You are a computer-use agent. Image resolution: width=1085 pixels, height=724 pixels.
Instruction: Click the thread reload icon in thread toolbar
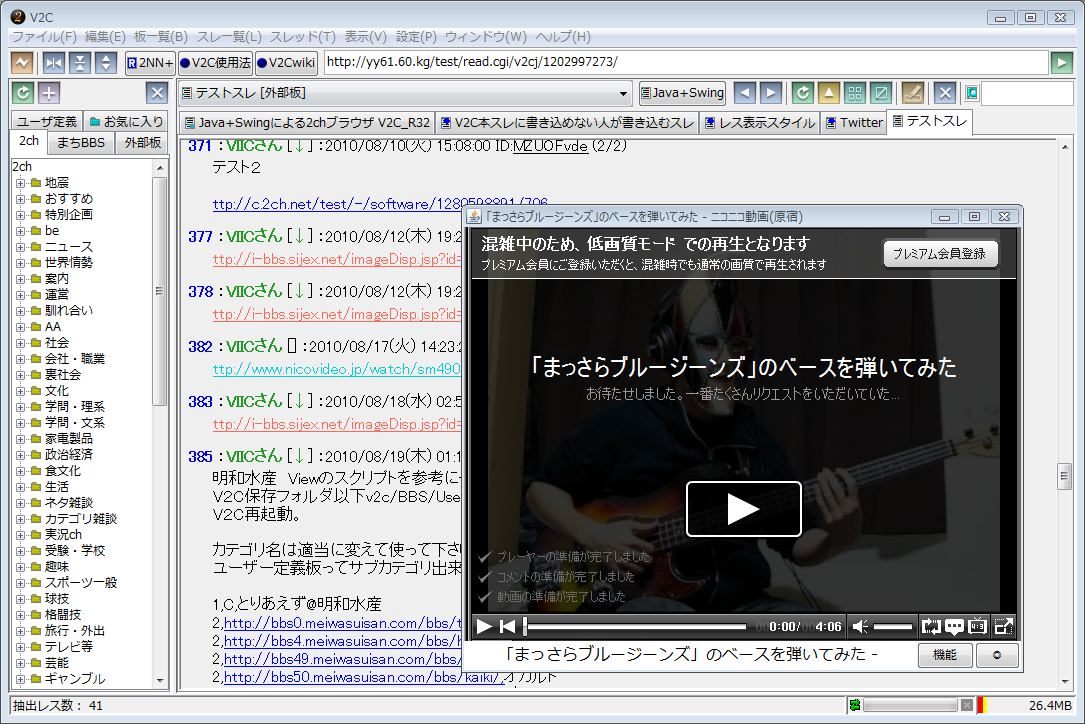coord(802,93)
